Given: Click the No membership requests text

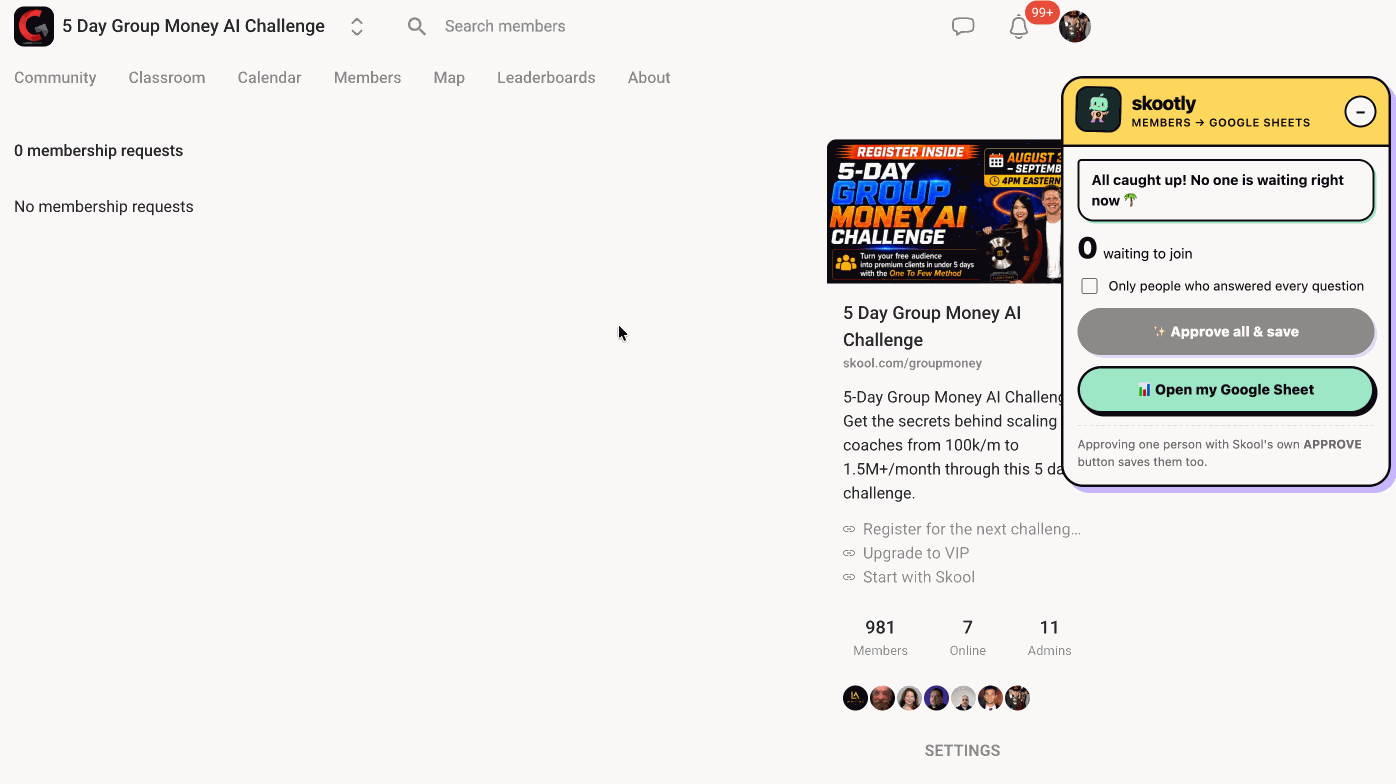Looking at the screenshot, I should coord(104,207).
